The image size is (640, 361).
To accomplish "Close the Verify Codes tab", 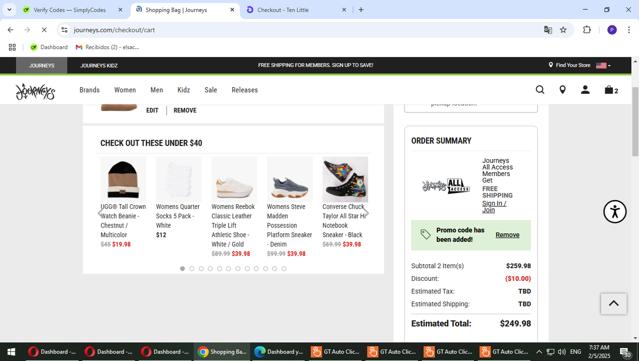I will tap(120, 10).
